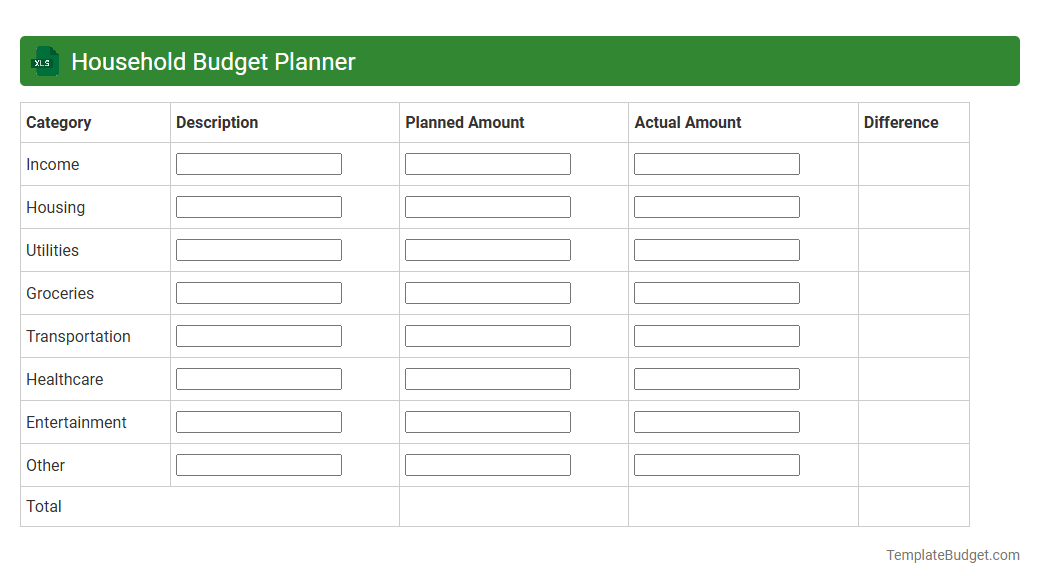1040x584 pixels.
Task: Click the Entertainment actual amount field
Action: (716, 421)
